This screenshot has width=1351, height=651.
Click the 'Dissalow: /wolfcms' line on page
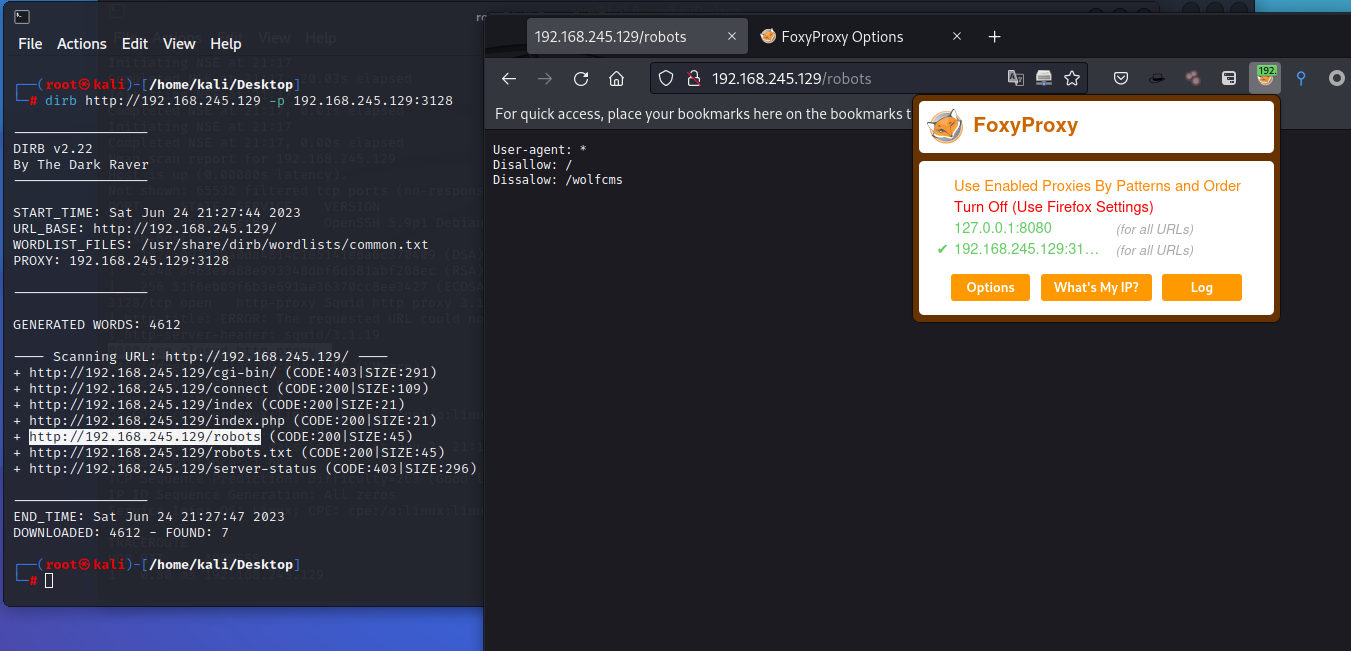[x=558, y=180]
